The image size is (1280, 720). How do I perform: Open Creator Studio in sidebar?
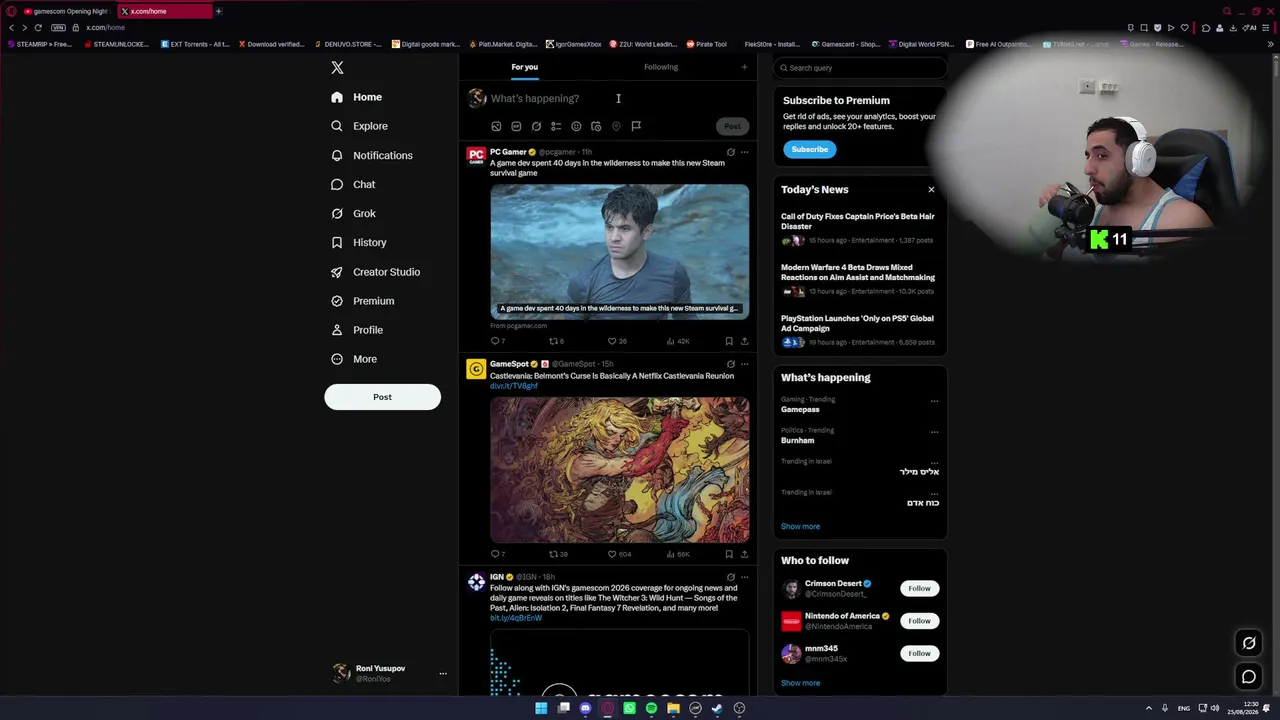[375, 272]
